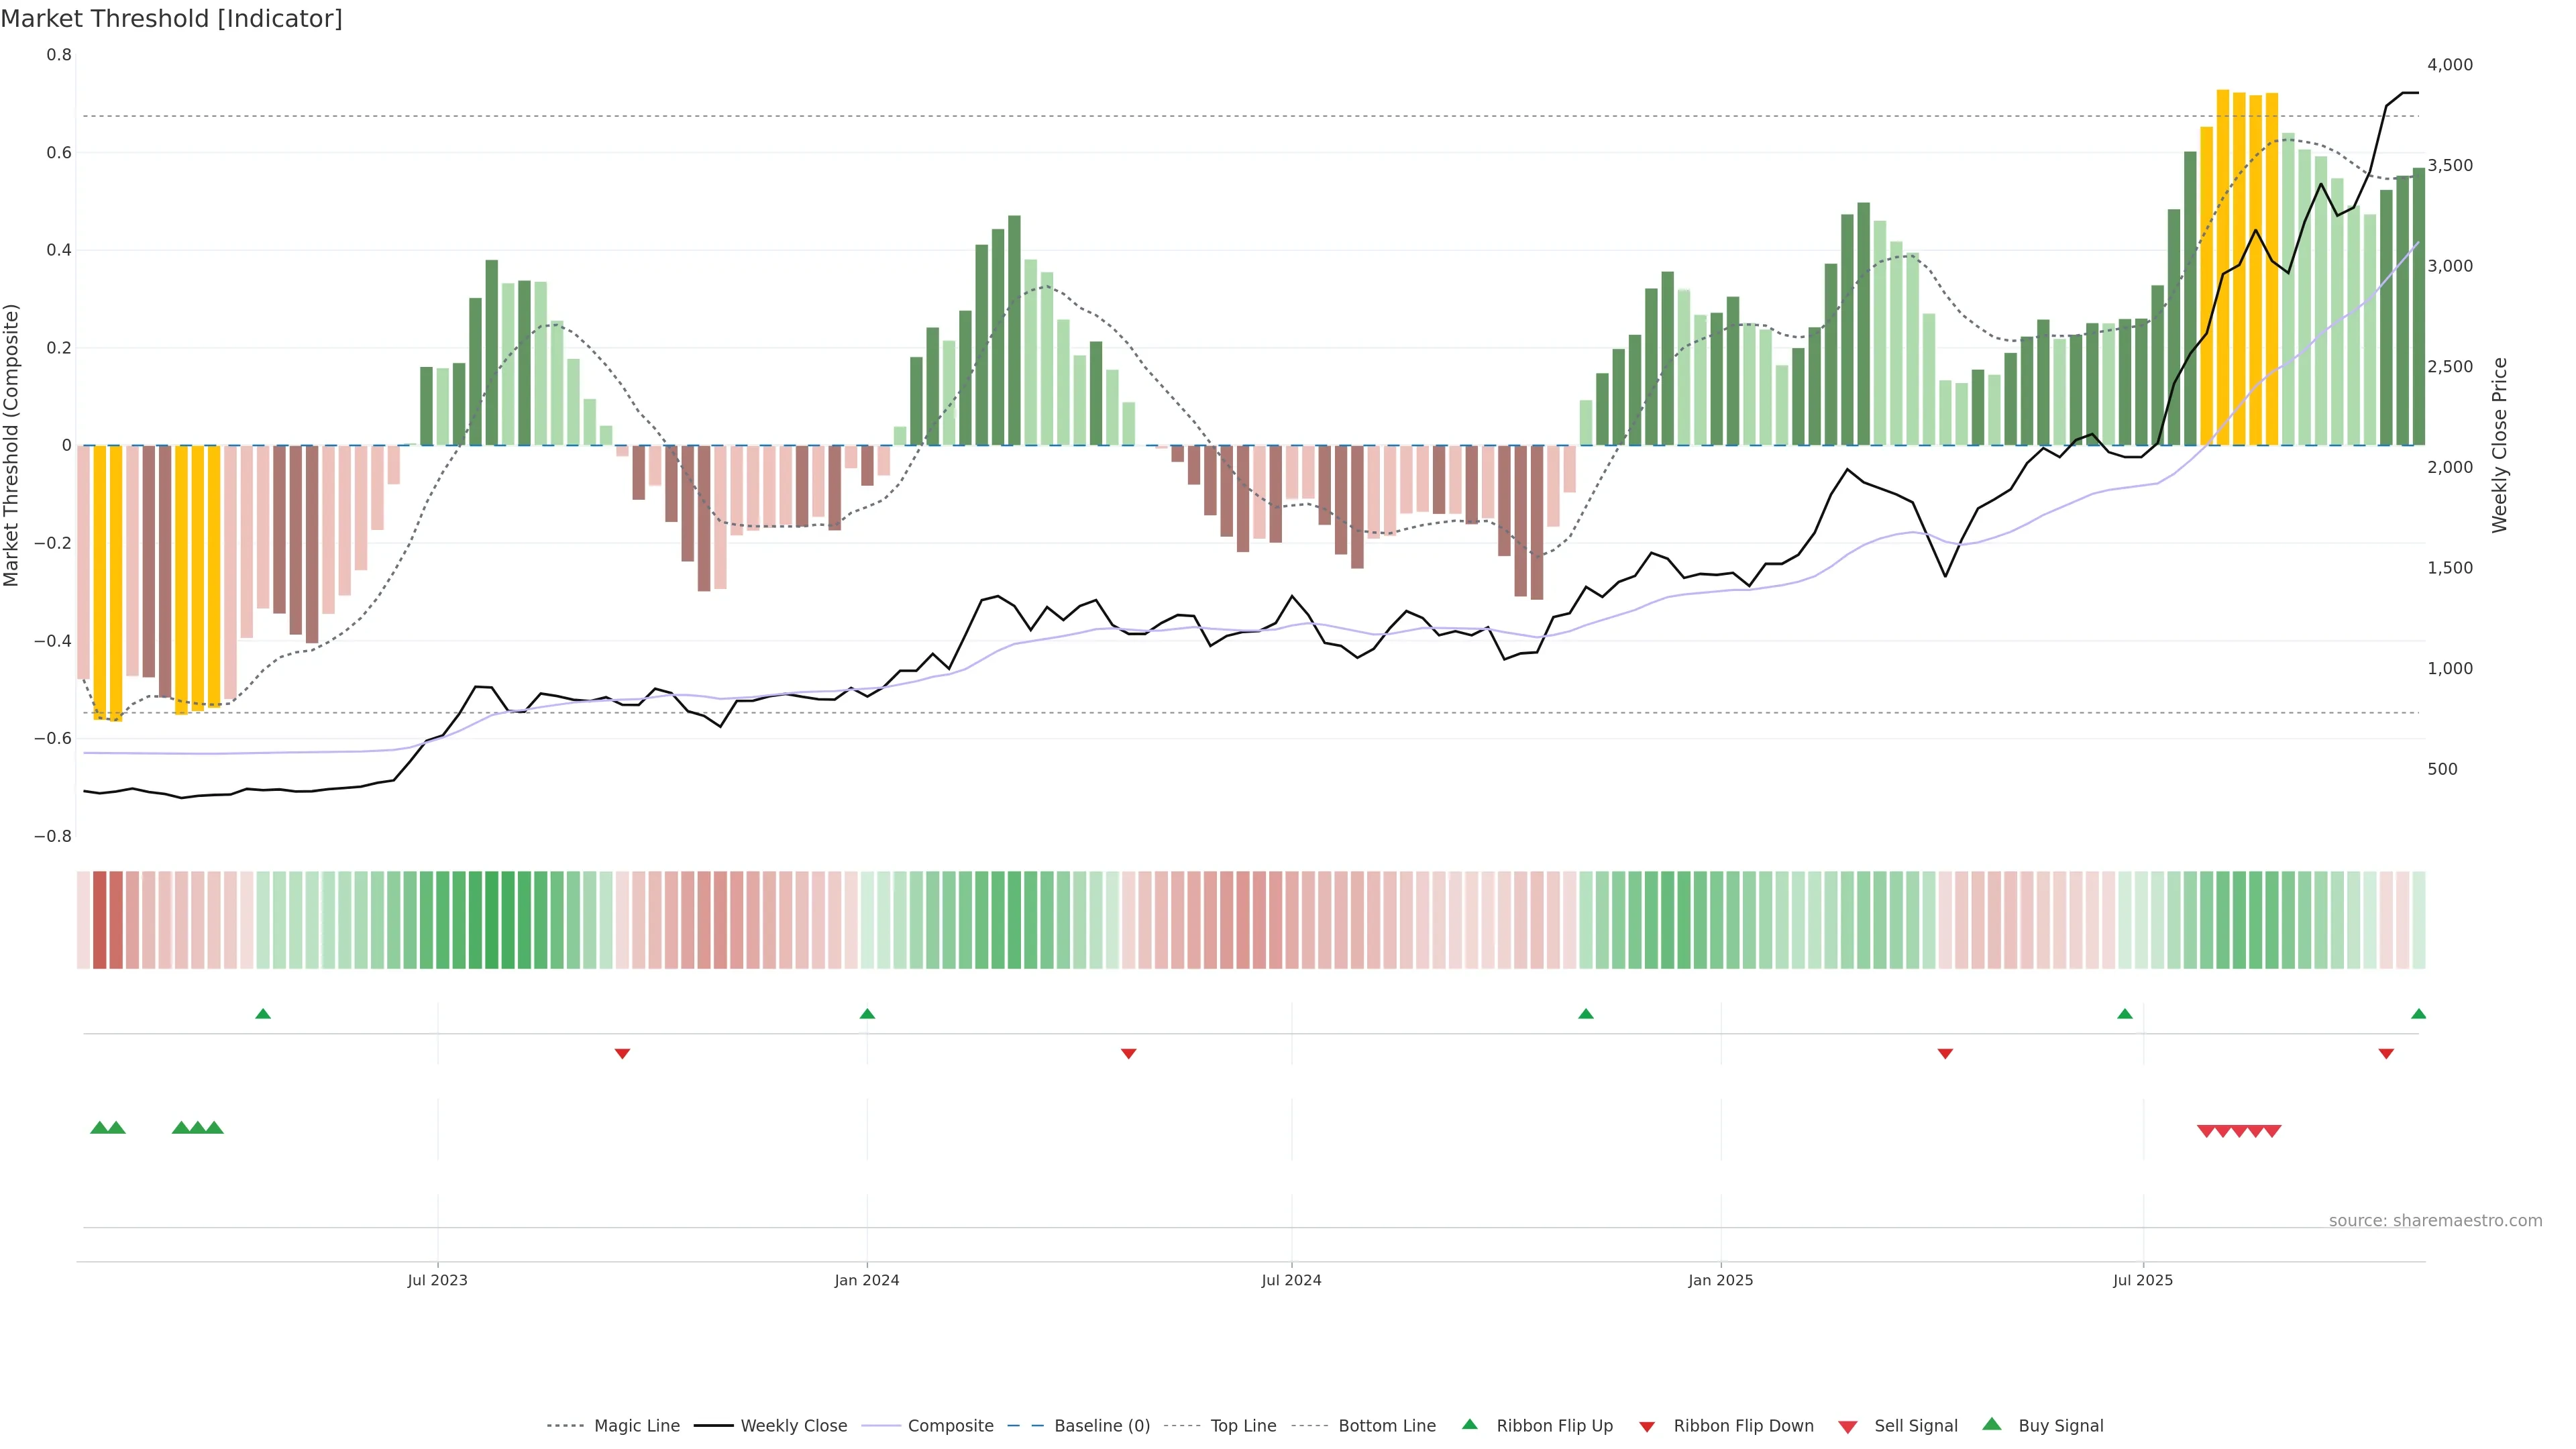Image resolution: width=2576 pixels, height=1449 pixels.
Task: Click the Ribbon Flip Down legend triangle icon
Action: click(x=1647, y=1426)
